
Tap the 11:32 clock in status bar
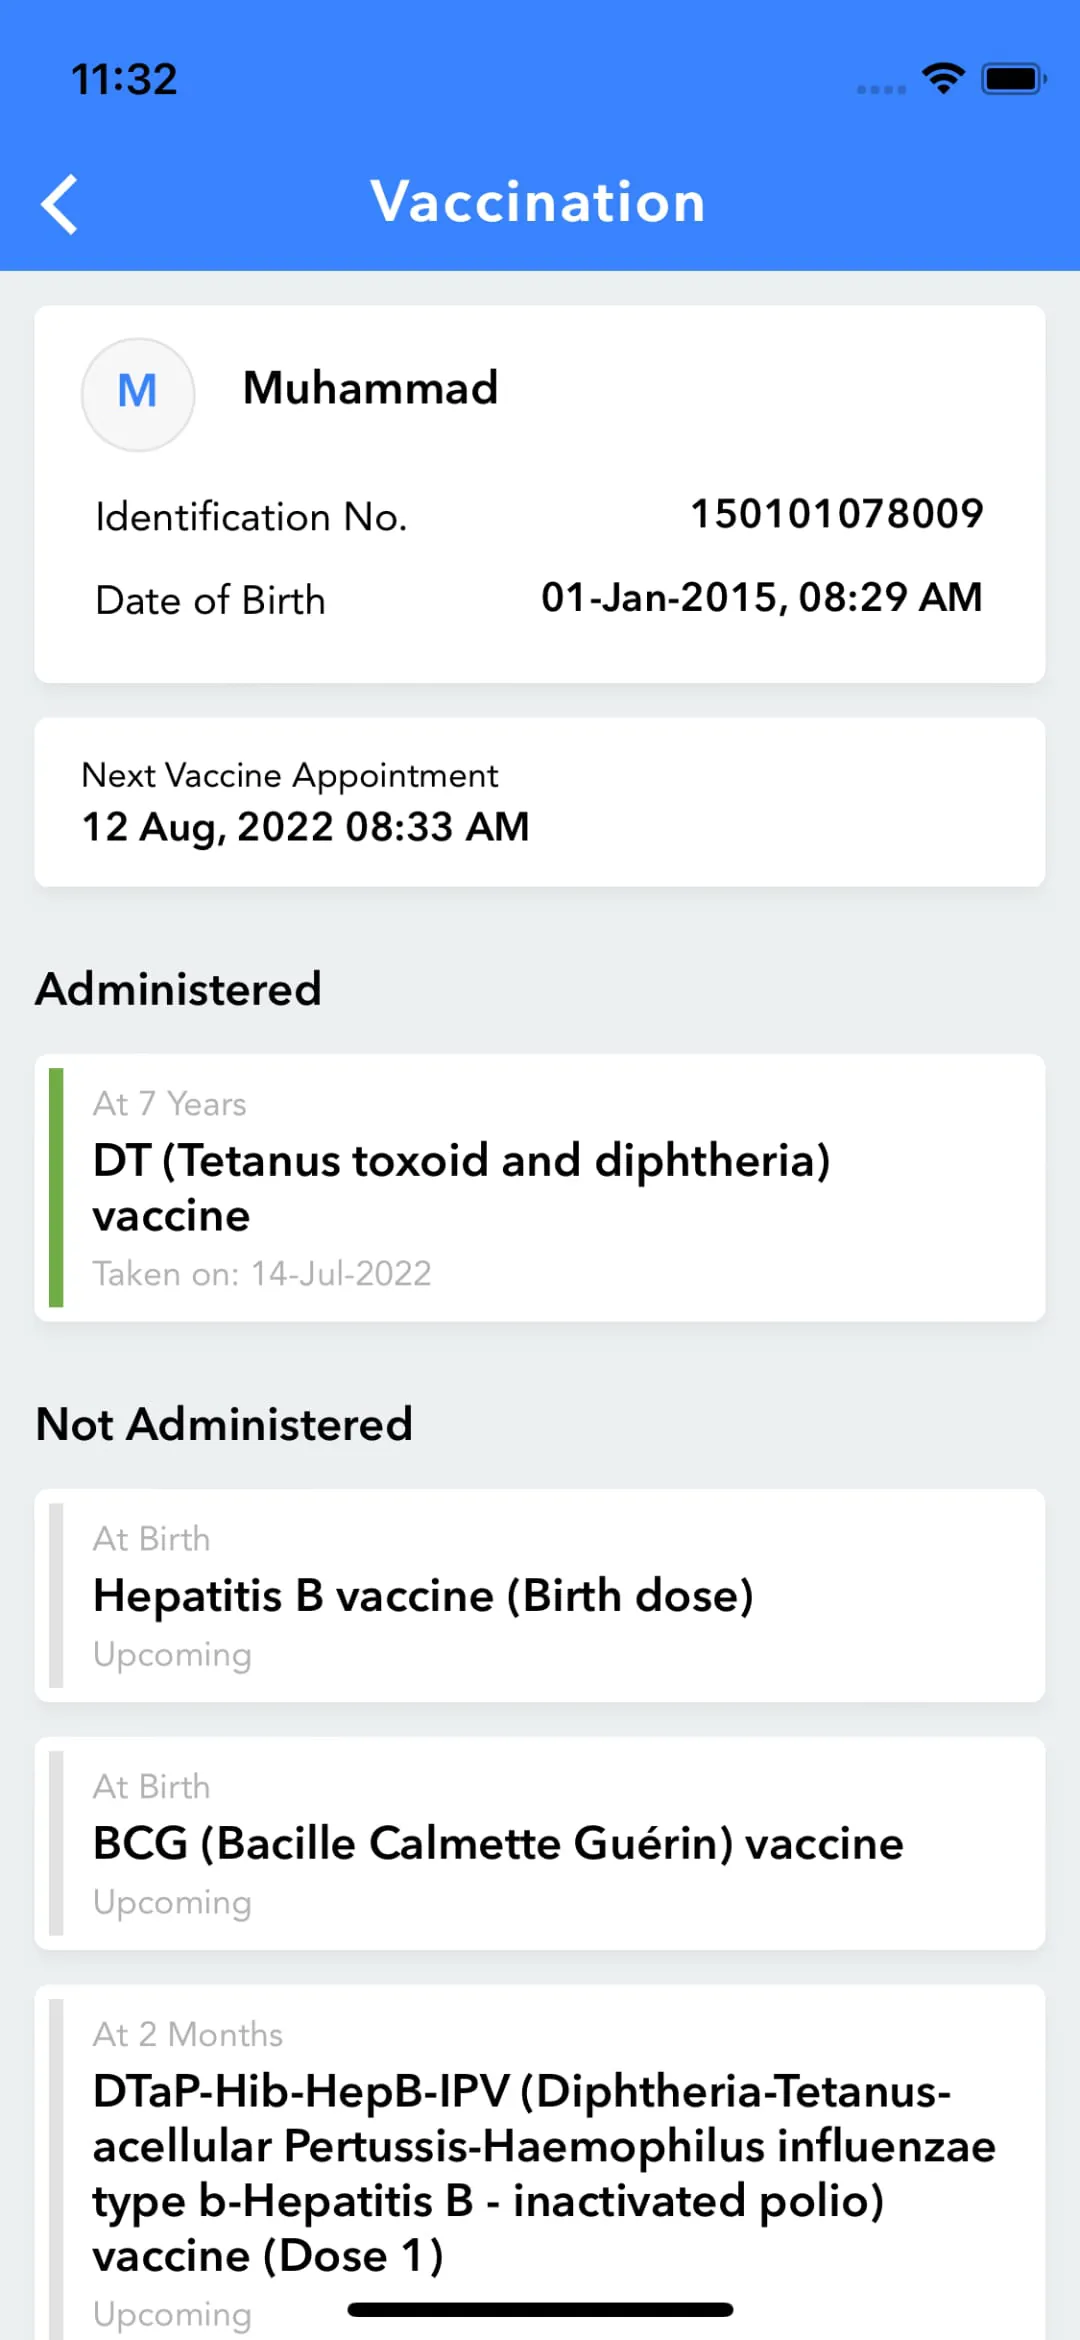click(124, 79)
